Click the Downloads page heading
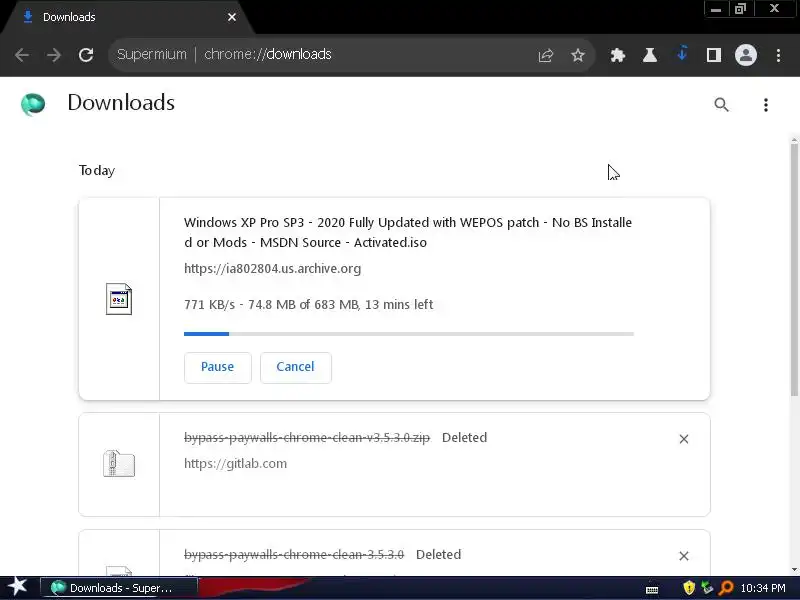Viewport: 800px width, 600px height. tap(121, 103)
